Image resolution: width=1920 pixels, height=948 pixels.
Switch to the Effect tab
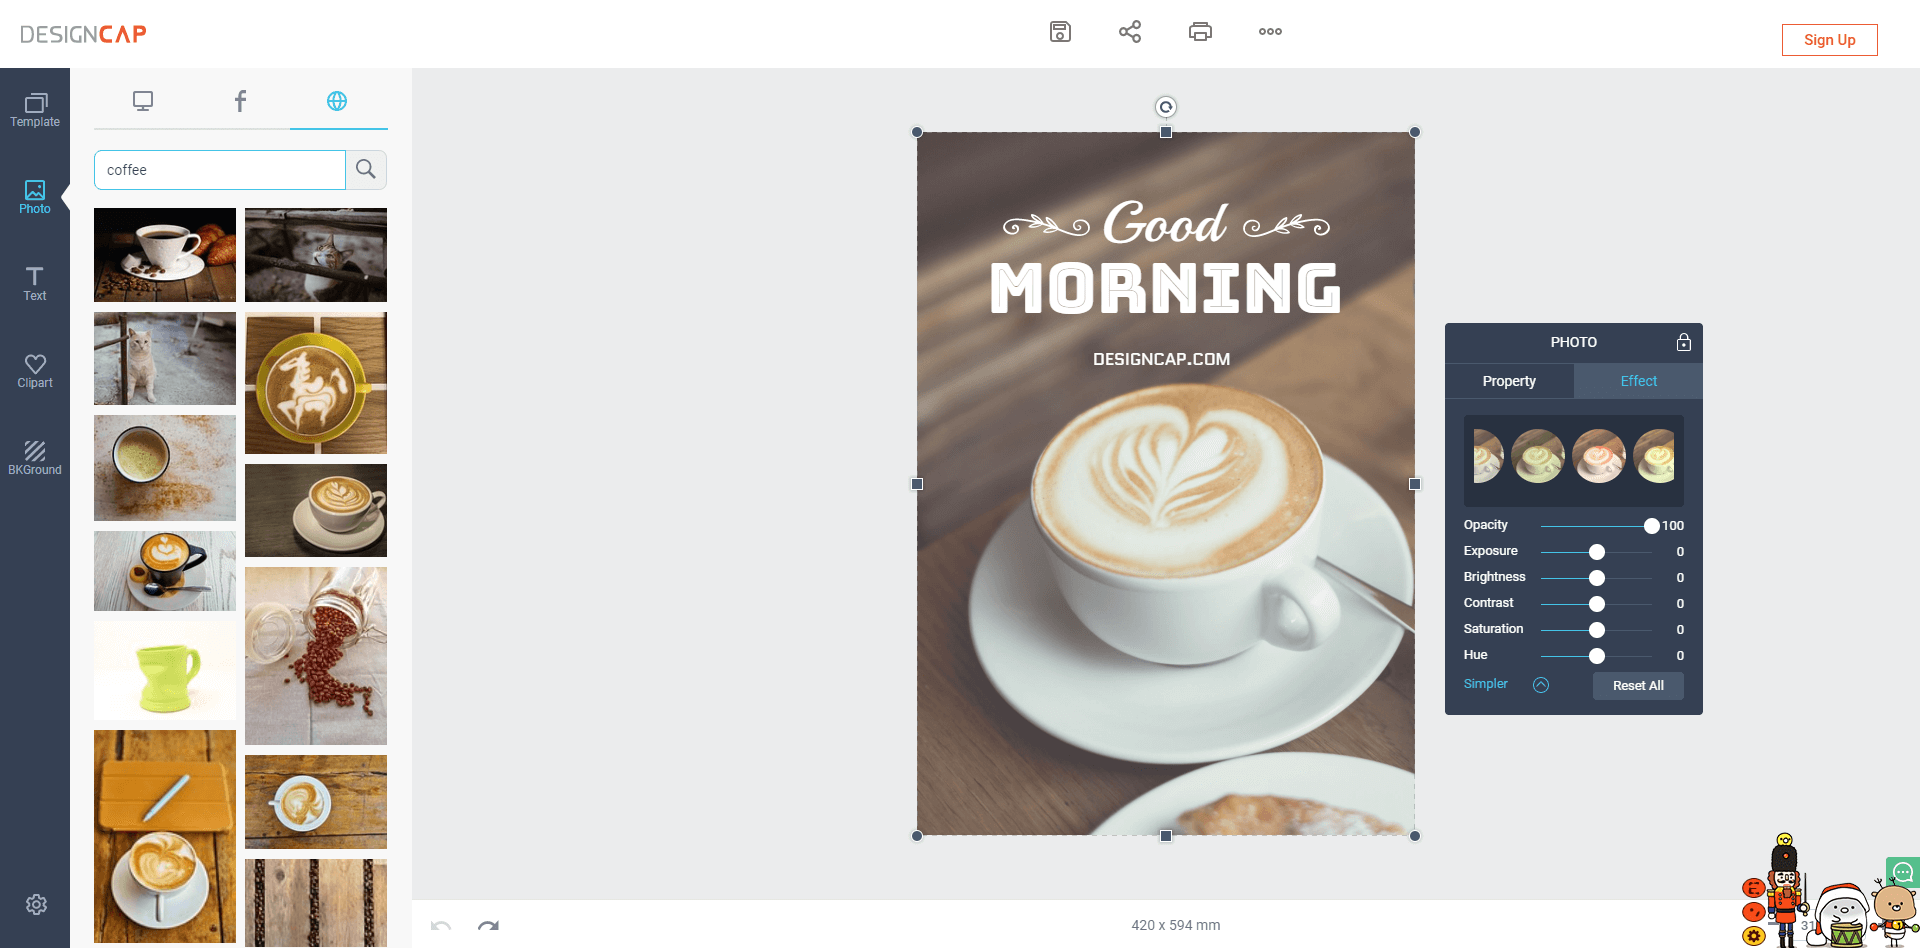pyautogui.click(x=1638, y=381)
